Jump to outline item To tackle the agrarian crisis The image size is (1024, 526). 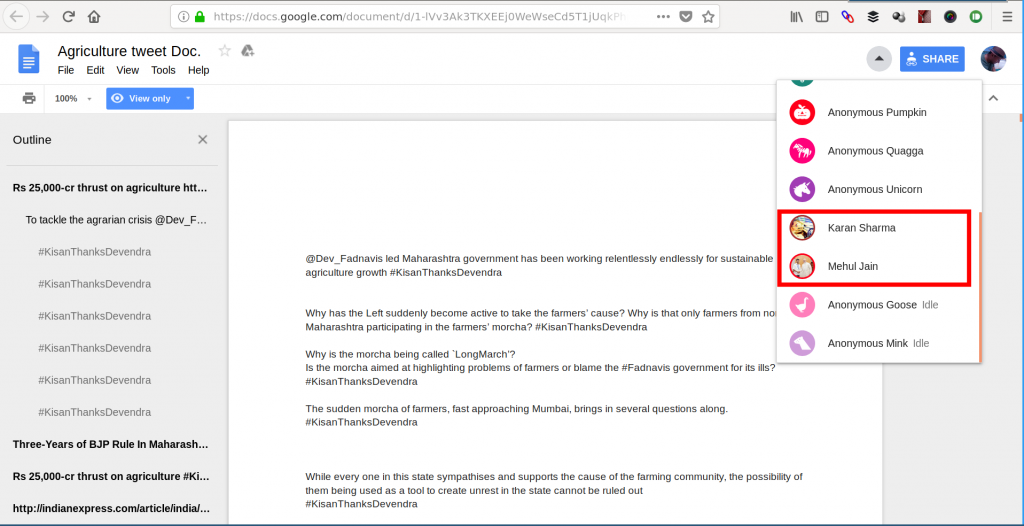click(x=116, y=220)
